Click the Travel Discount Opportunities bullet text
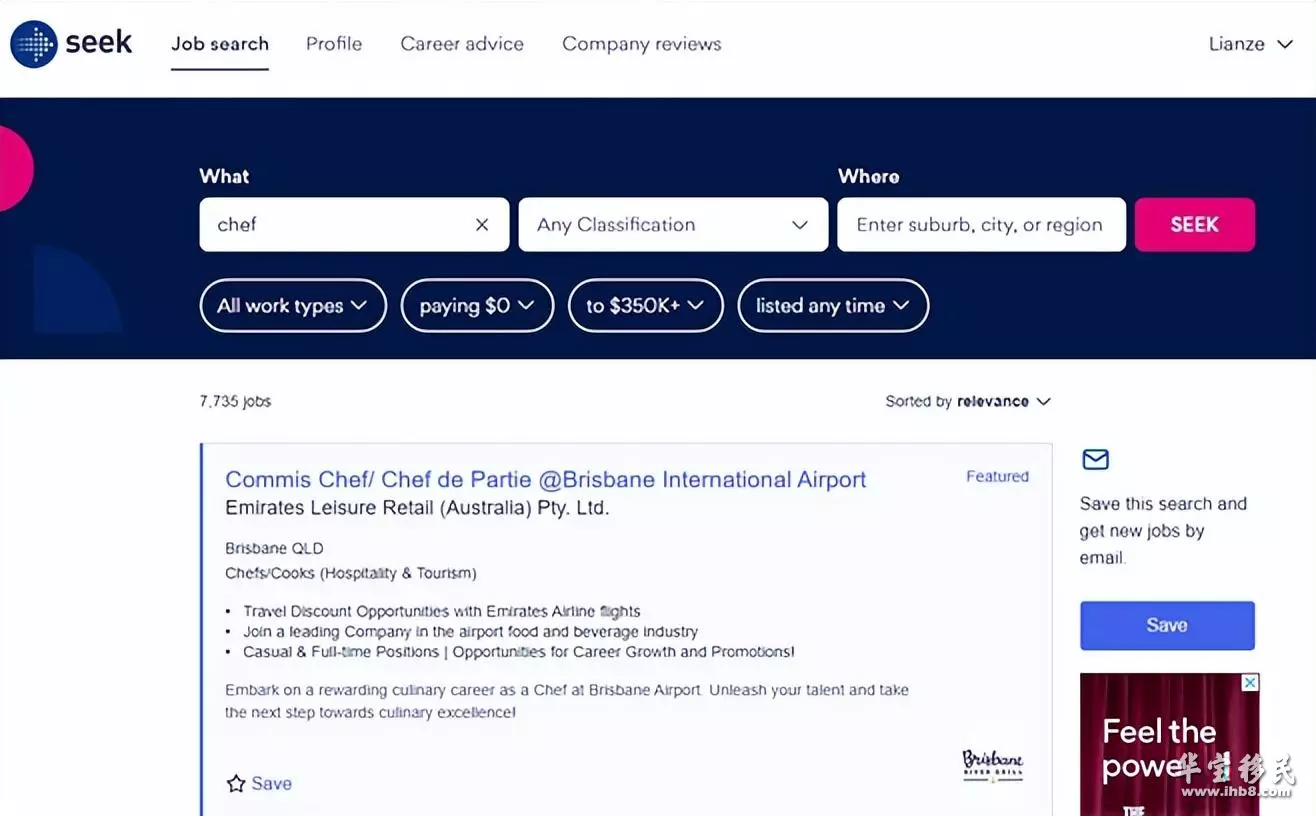 441,611
